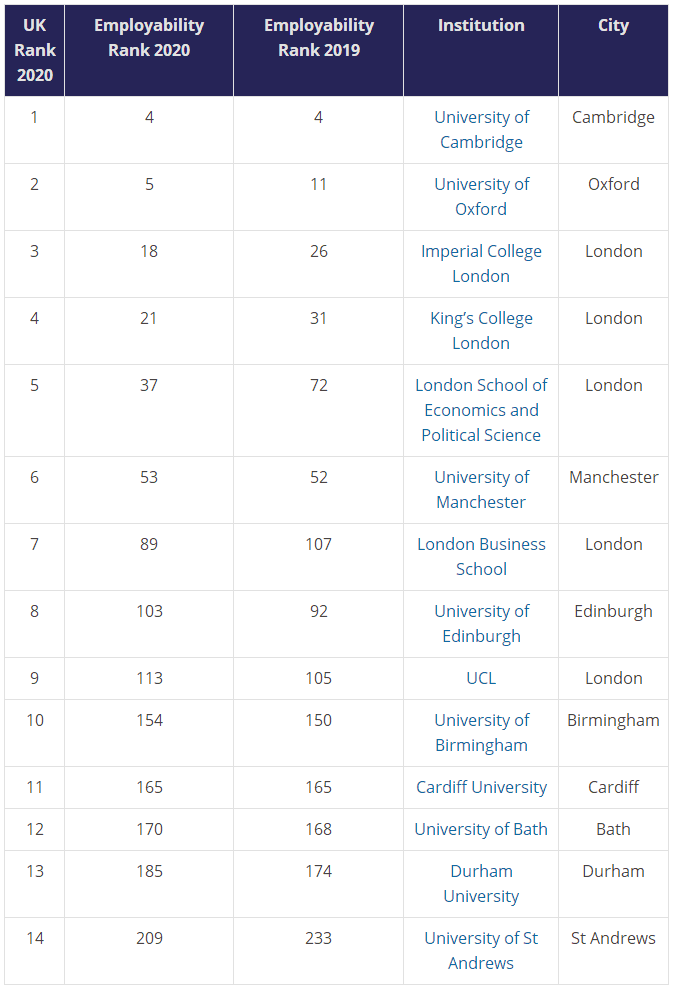The height and width of the screenshot is (991, 674).
Task: Open the University of Manchester link
Action: pyautogui.click(x=481, y=490)
